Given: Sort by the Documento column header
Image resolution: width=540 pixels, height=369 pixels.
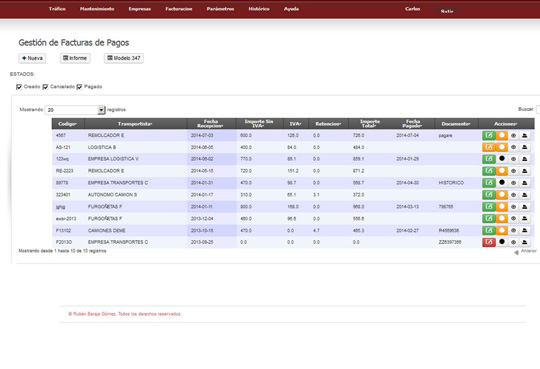Looking at the screenshot, I should (456, 124).
